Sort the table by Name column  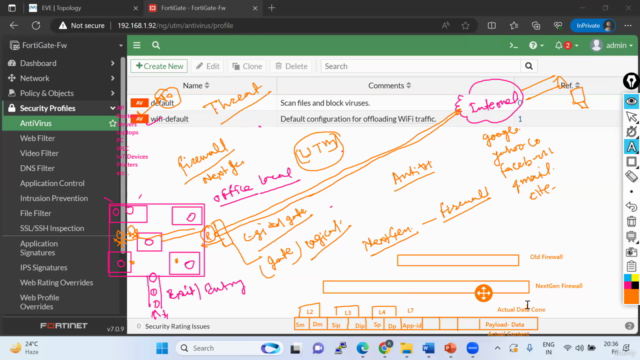coord(196,85)
